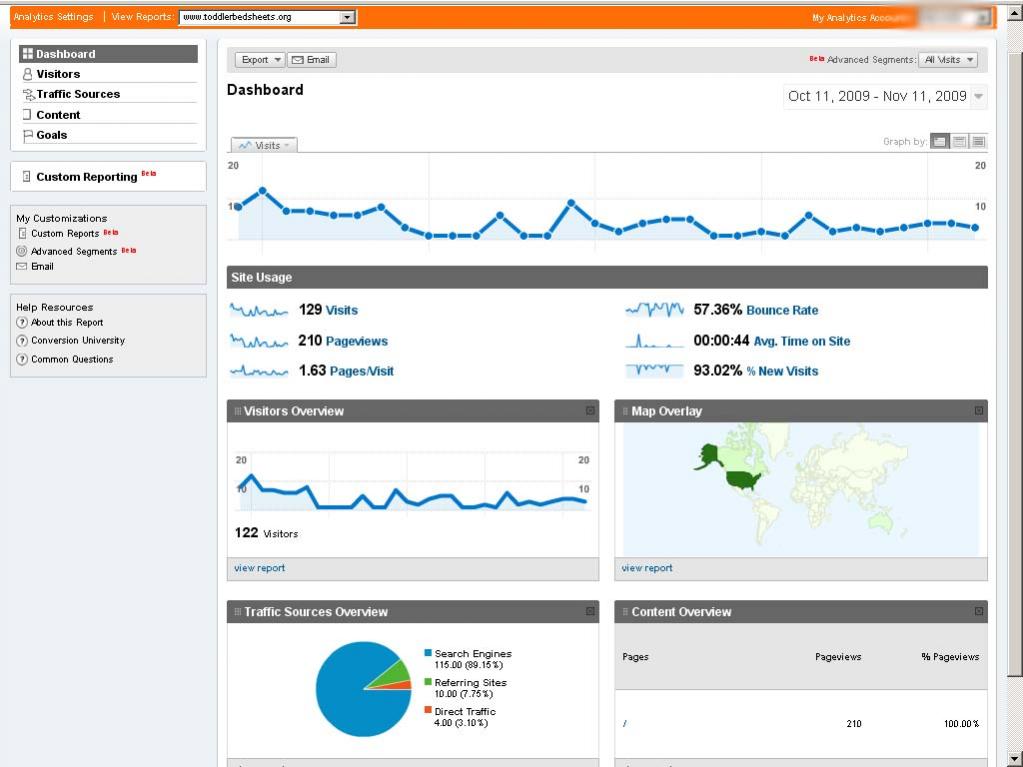Click the envelope icon on Email button

(298, 59)
